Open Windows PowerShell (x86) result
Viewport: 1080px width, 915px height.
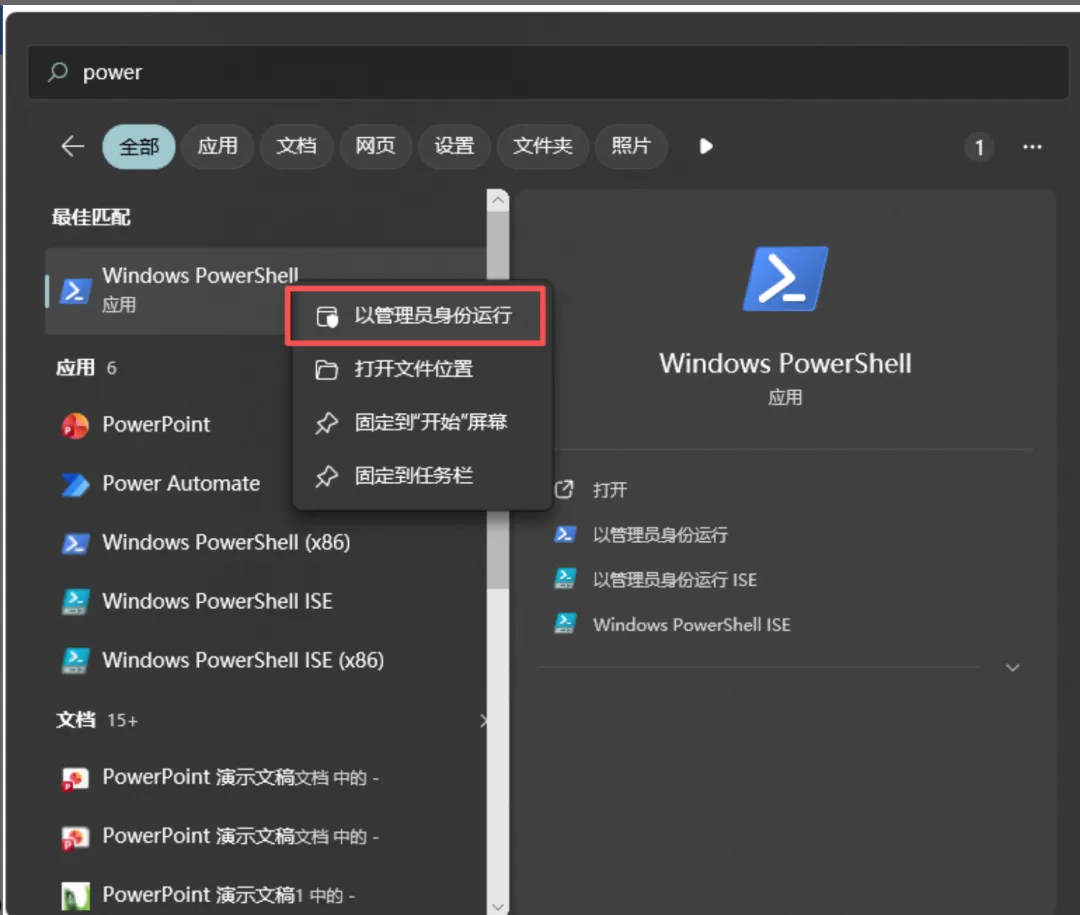226,542
